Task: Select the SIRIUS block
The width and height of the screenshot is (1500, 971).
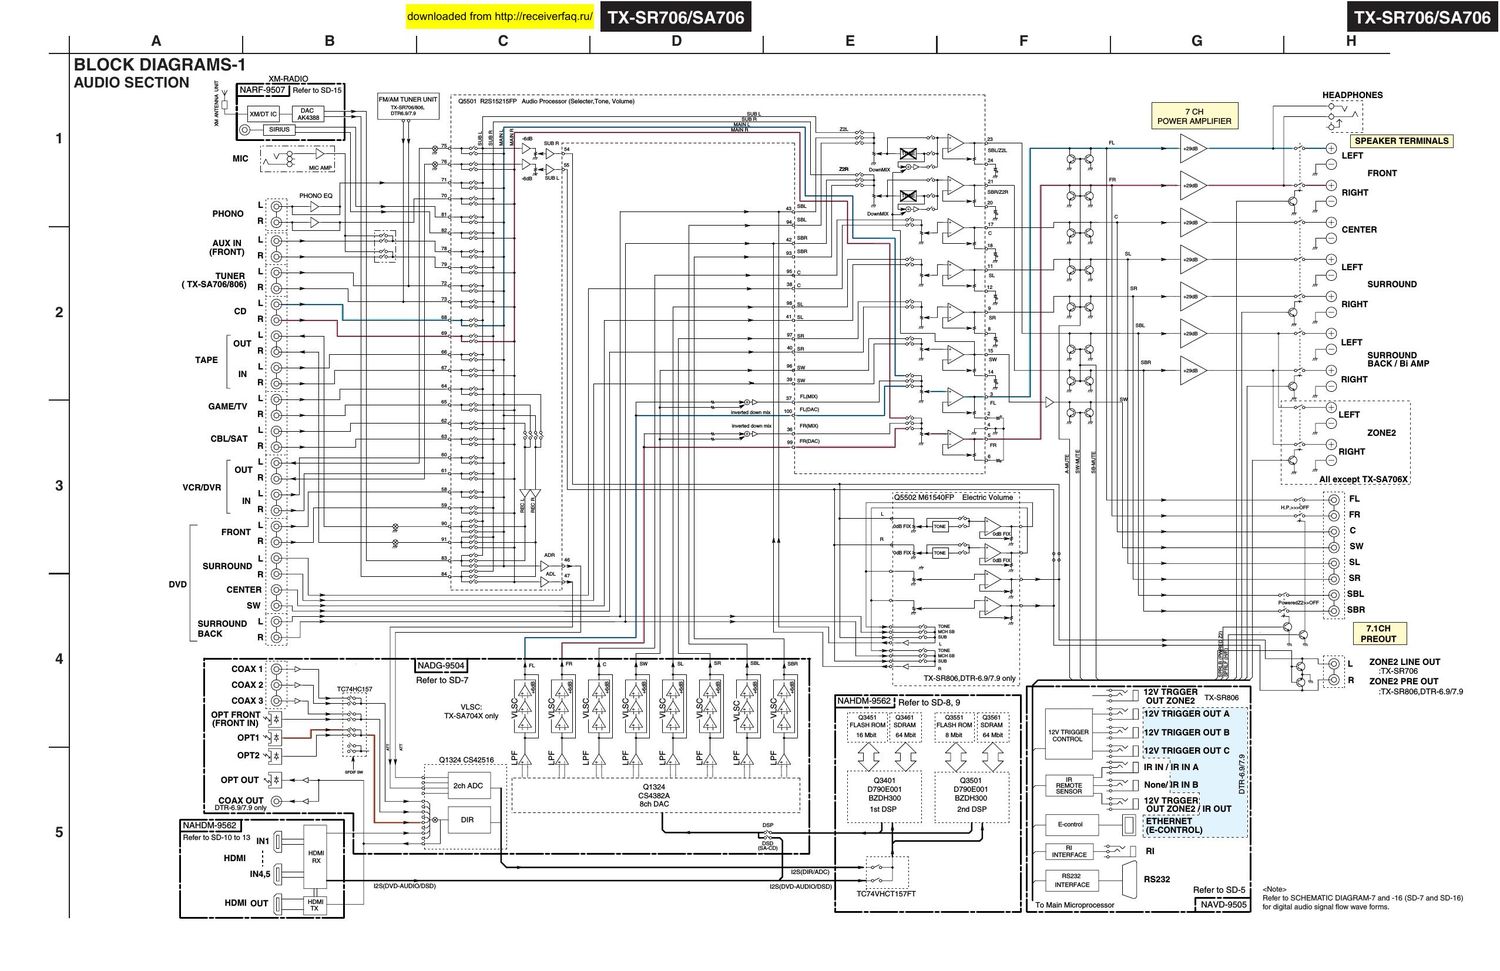Action: 279,130
